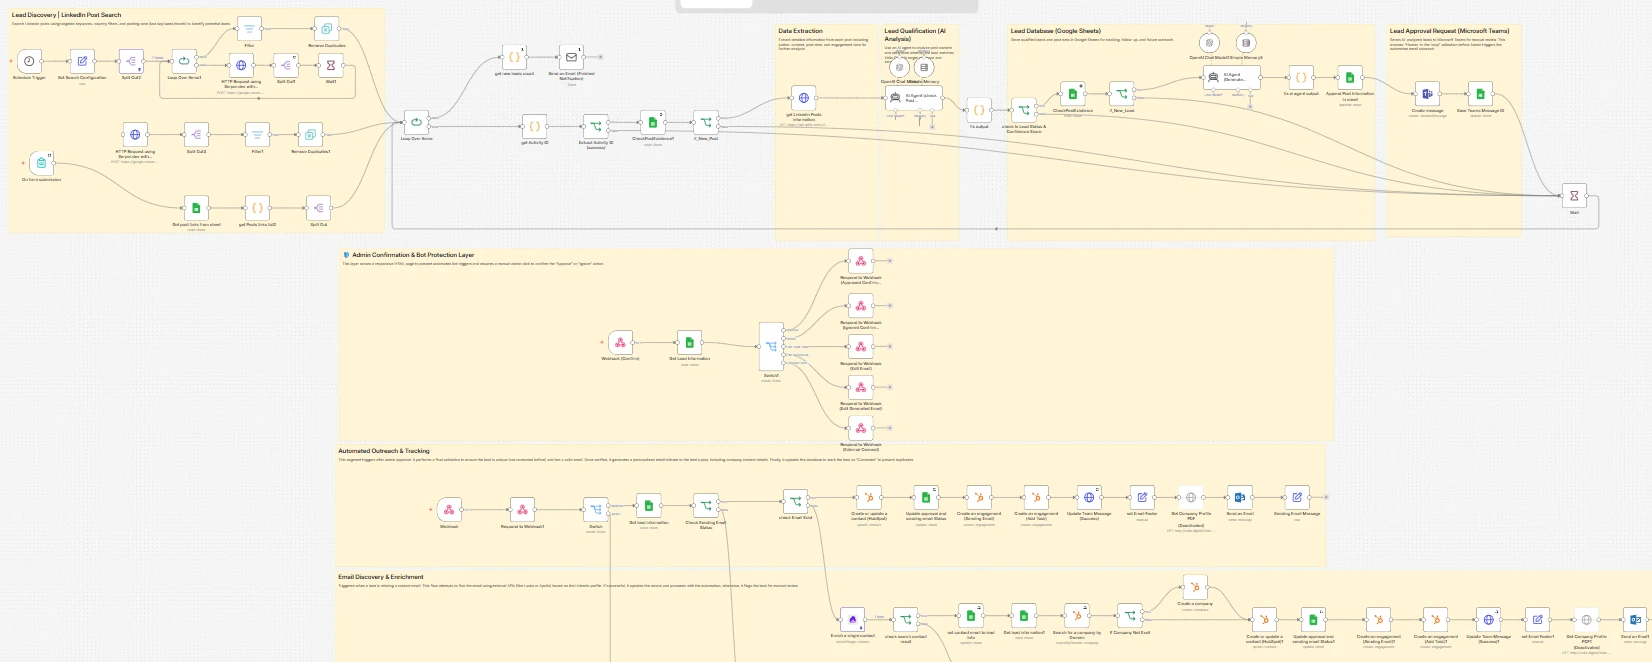Open the Loop Over Items node
The width and height of the screenshot is (1652, 662).
pos(417,122)
